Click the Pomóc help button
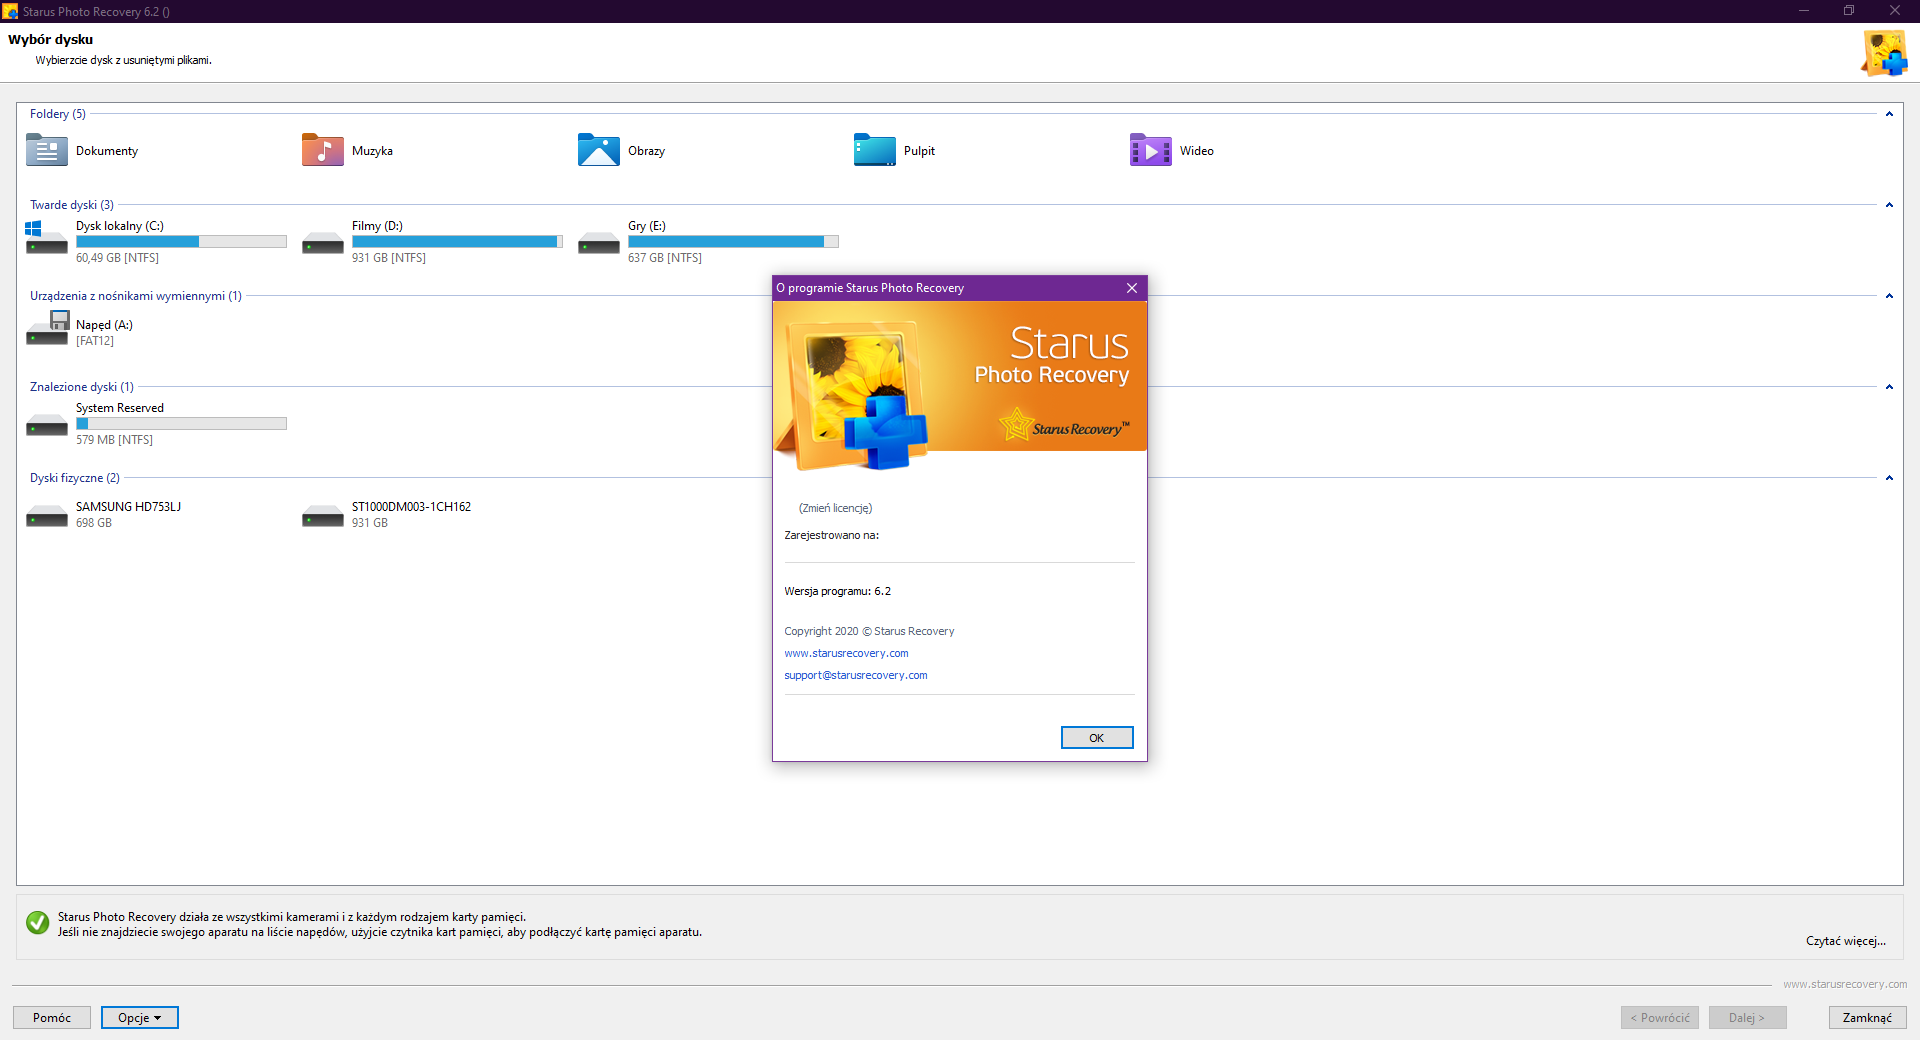This screenshot has height=1040, width=1920. [x=52, y=1017]
